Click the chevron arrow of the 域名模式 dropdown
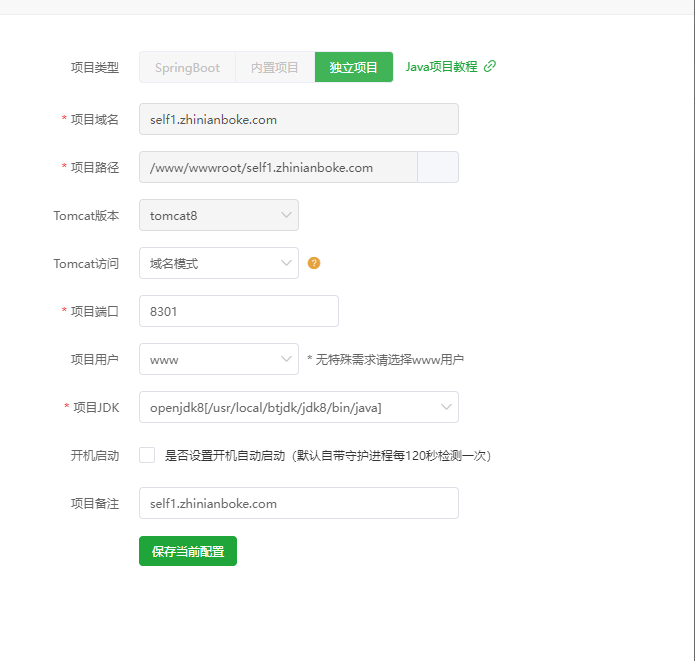 click(286, 263)
